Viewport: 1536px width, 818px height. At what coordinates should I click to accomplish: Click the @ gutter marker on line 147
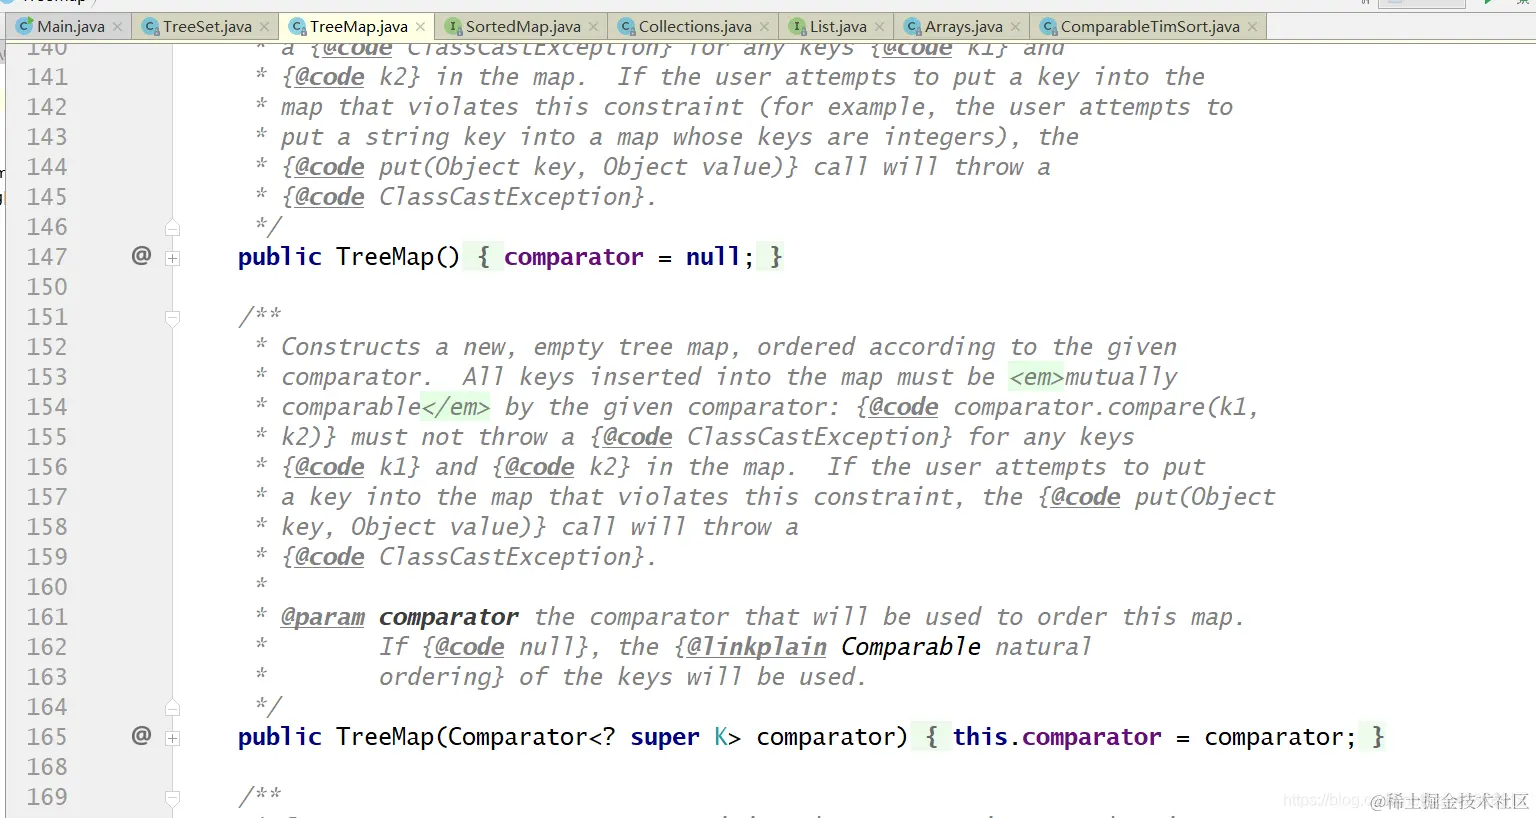tap(141, 256)
